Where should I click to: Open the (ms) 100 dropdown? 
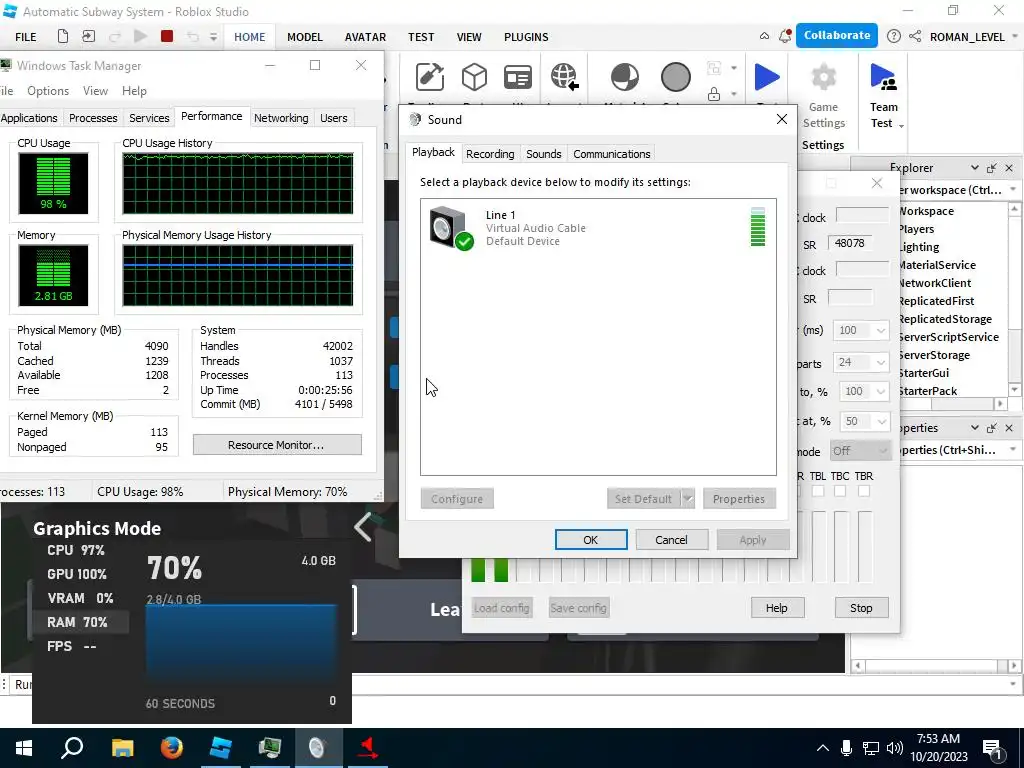(x=860, y=330)
